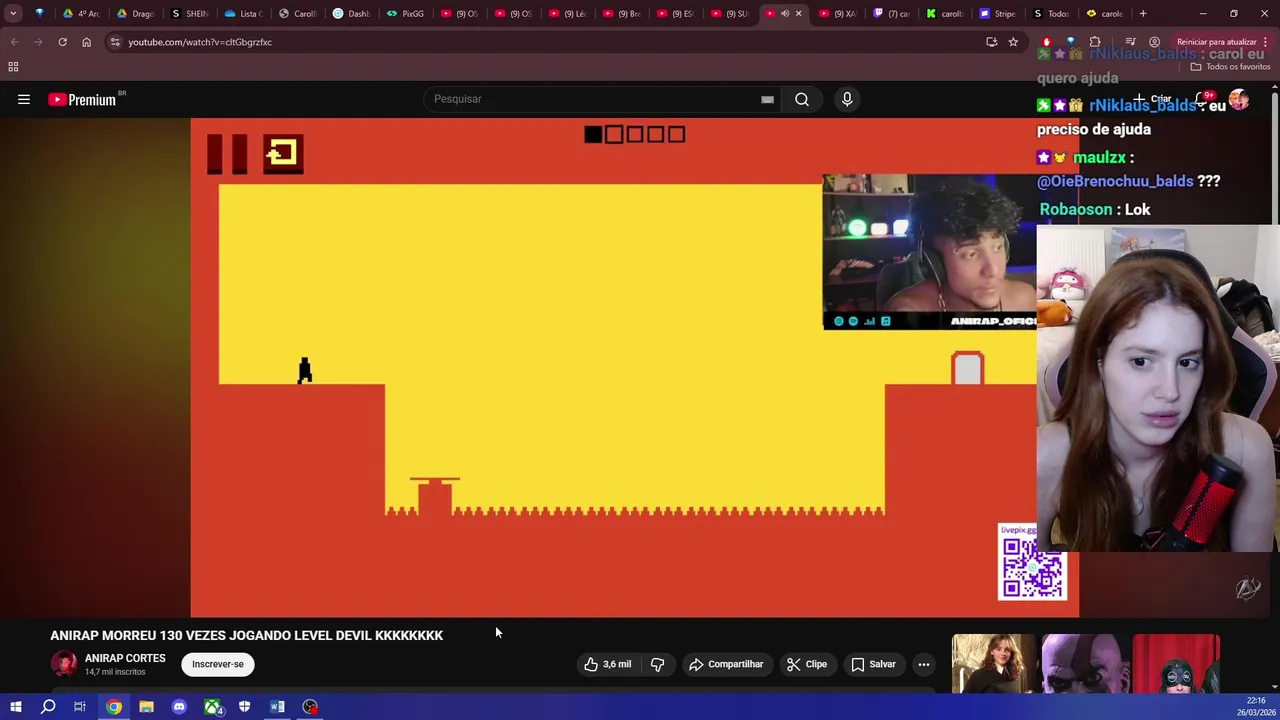
Task: Open the Criar create button
Action: 1153,99
